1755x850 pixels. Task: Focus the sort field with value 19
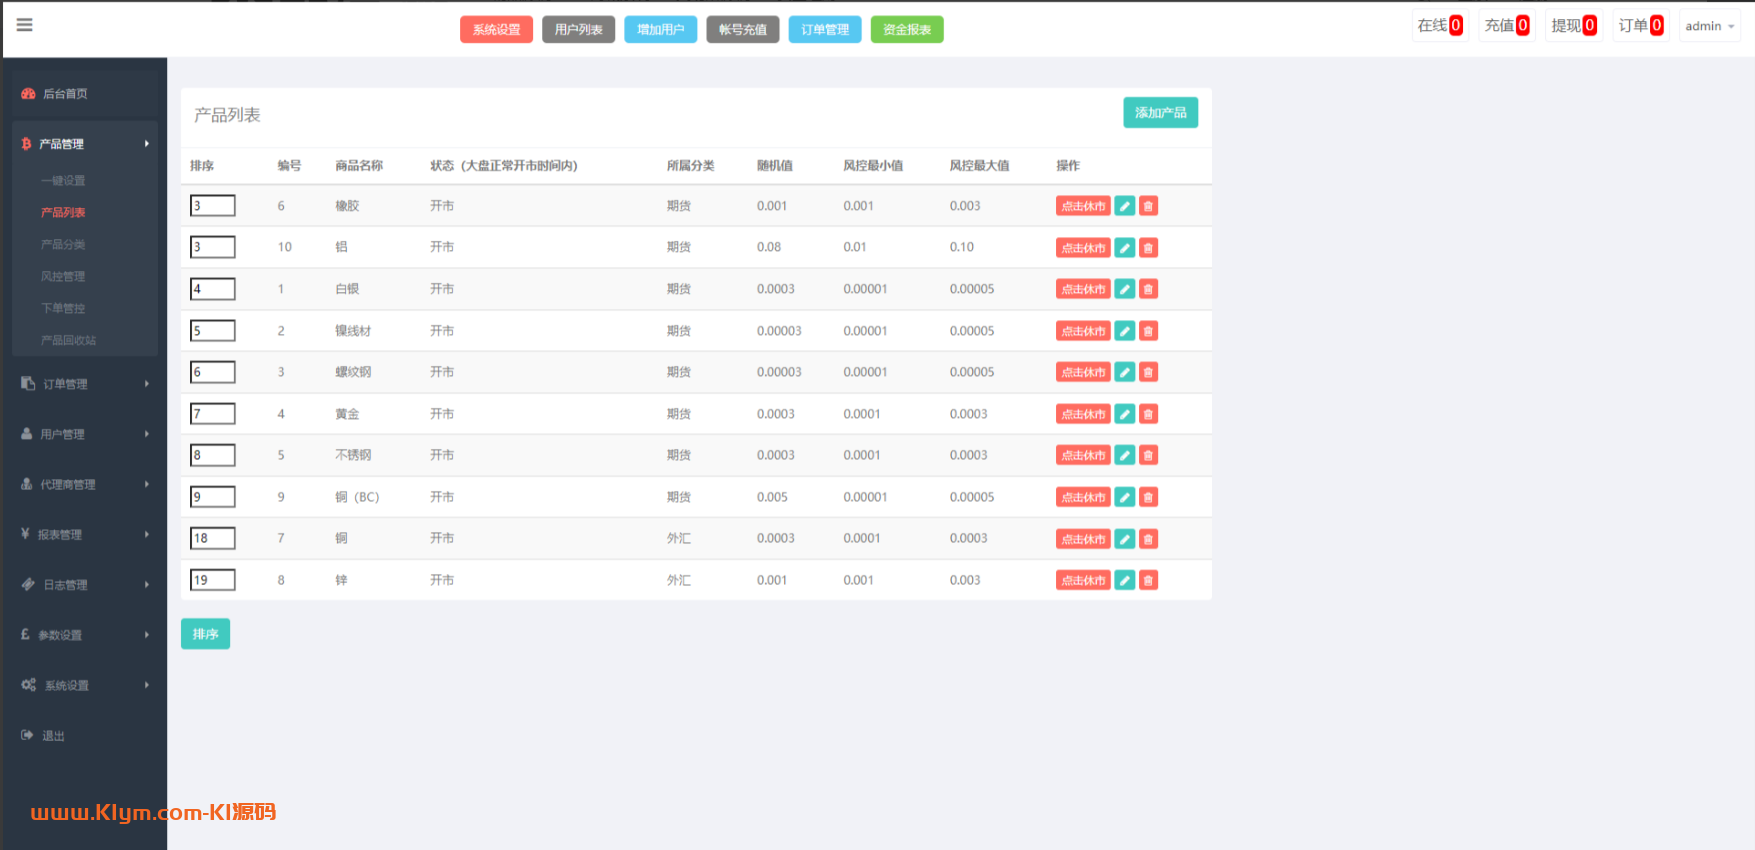(213, 580)
